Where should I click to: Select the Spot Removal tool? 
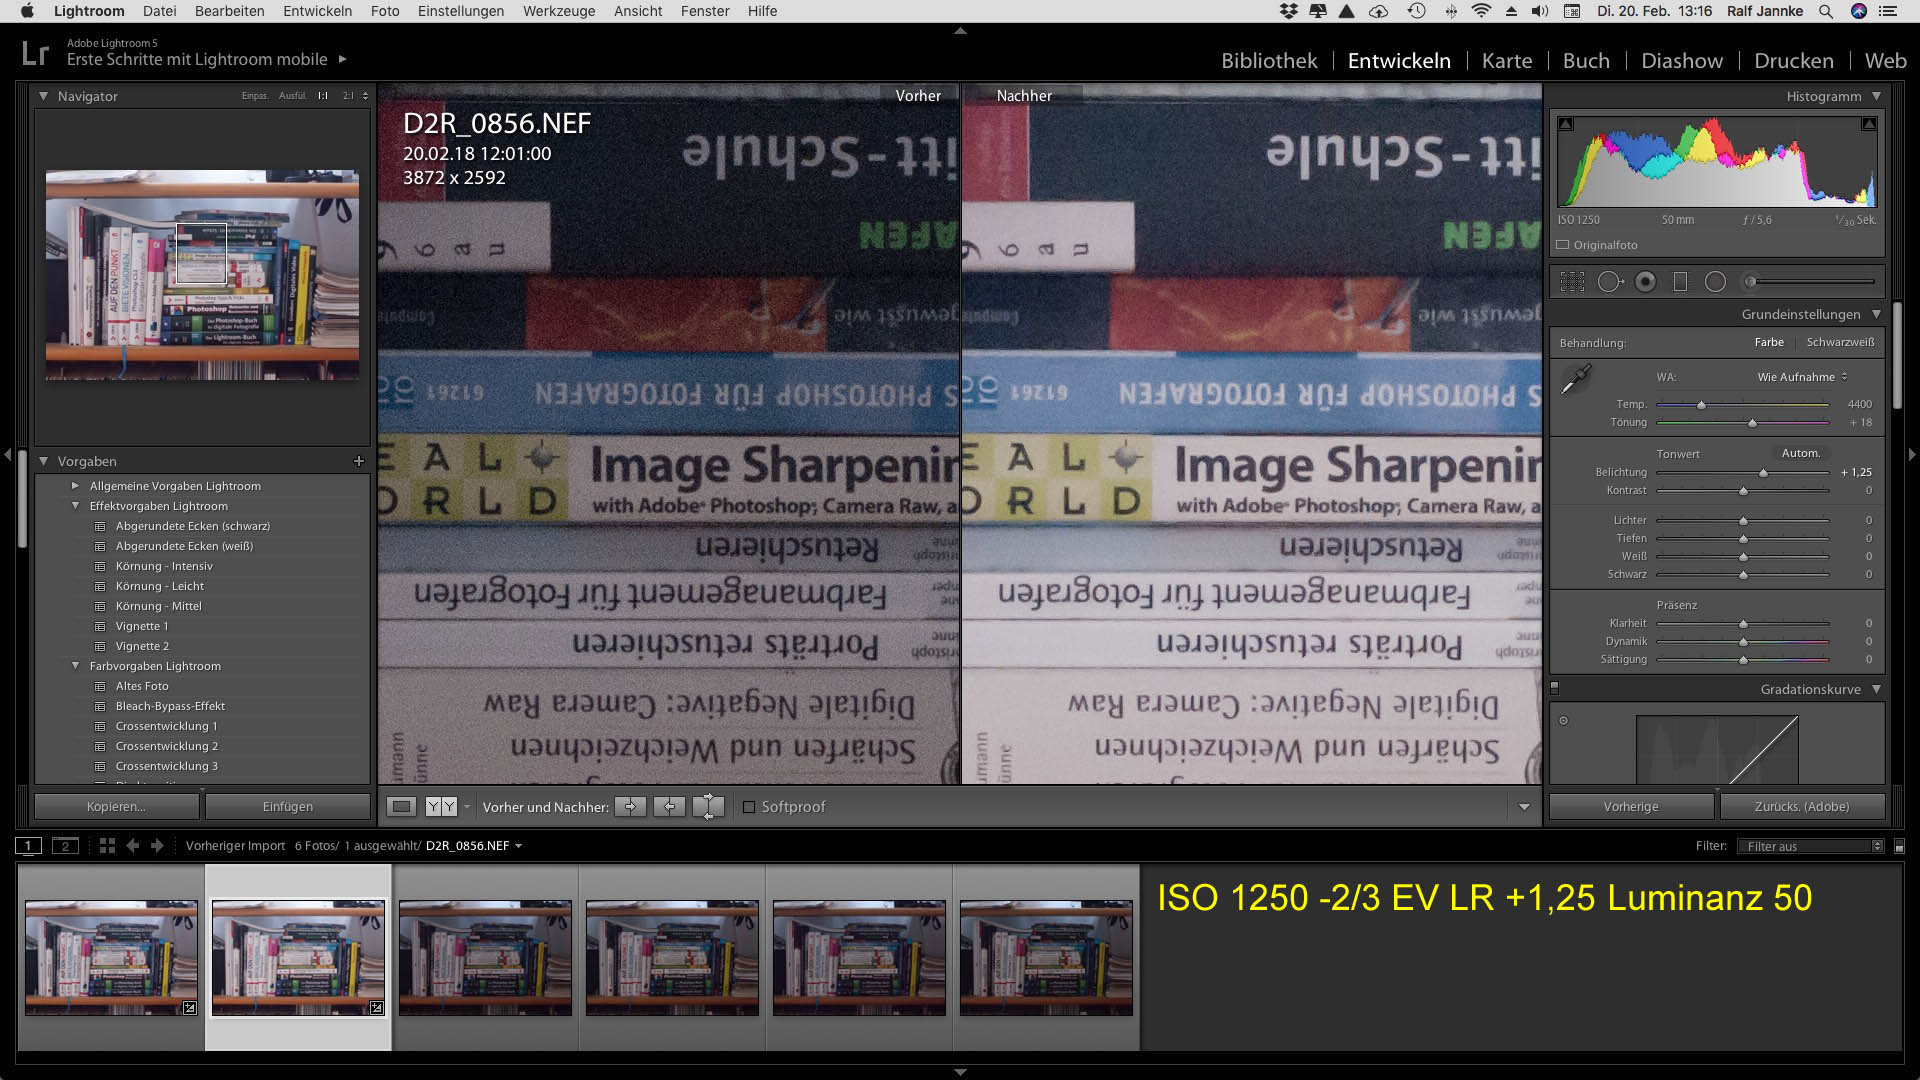coord(1609,282)
